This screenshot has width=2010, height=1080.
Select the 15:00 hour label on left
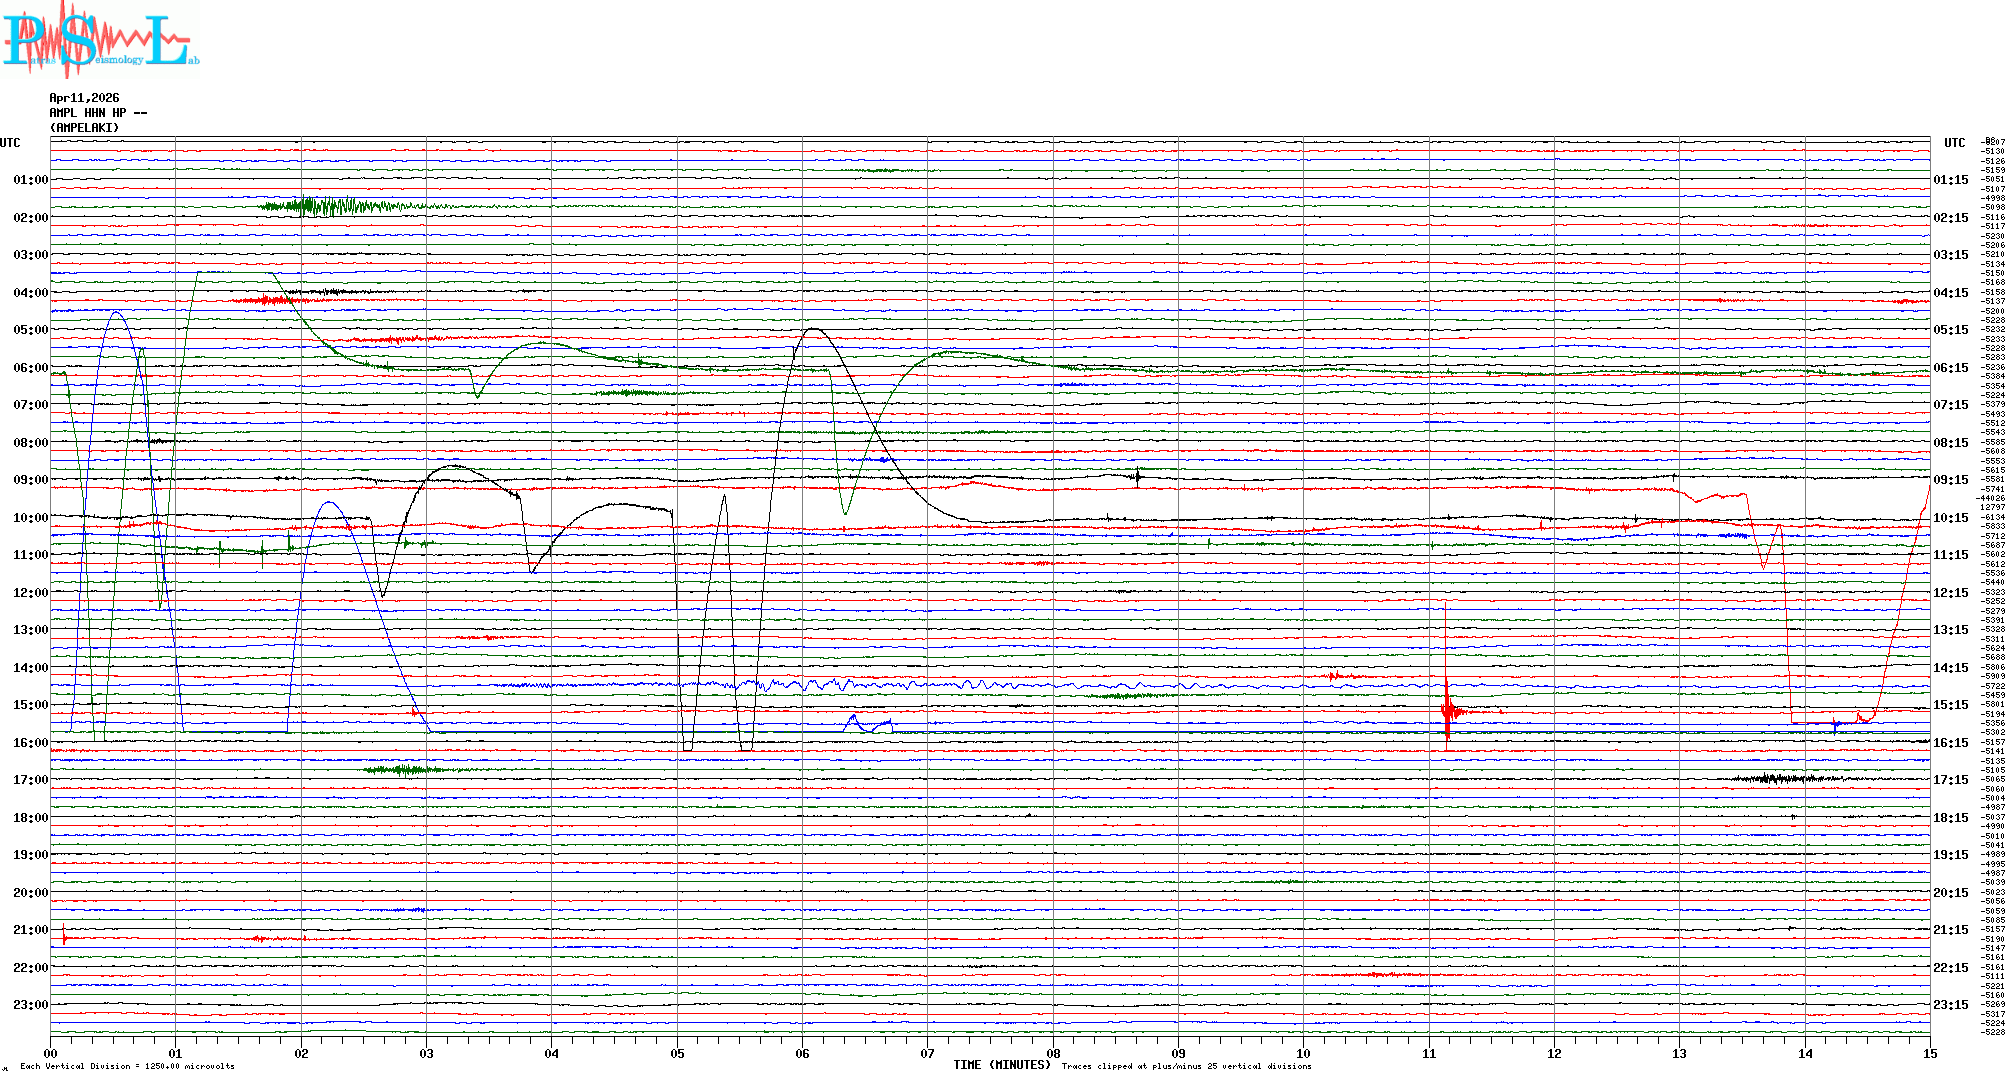(x=30, y=705)
